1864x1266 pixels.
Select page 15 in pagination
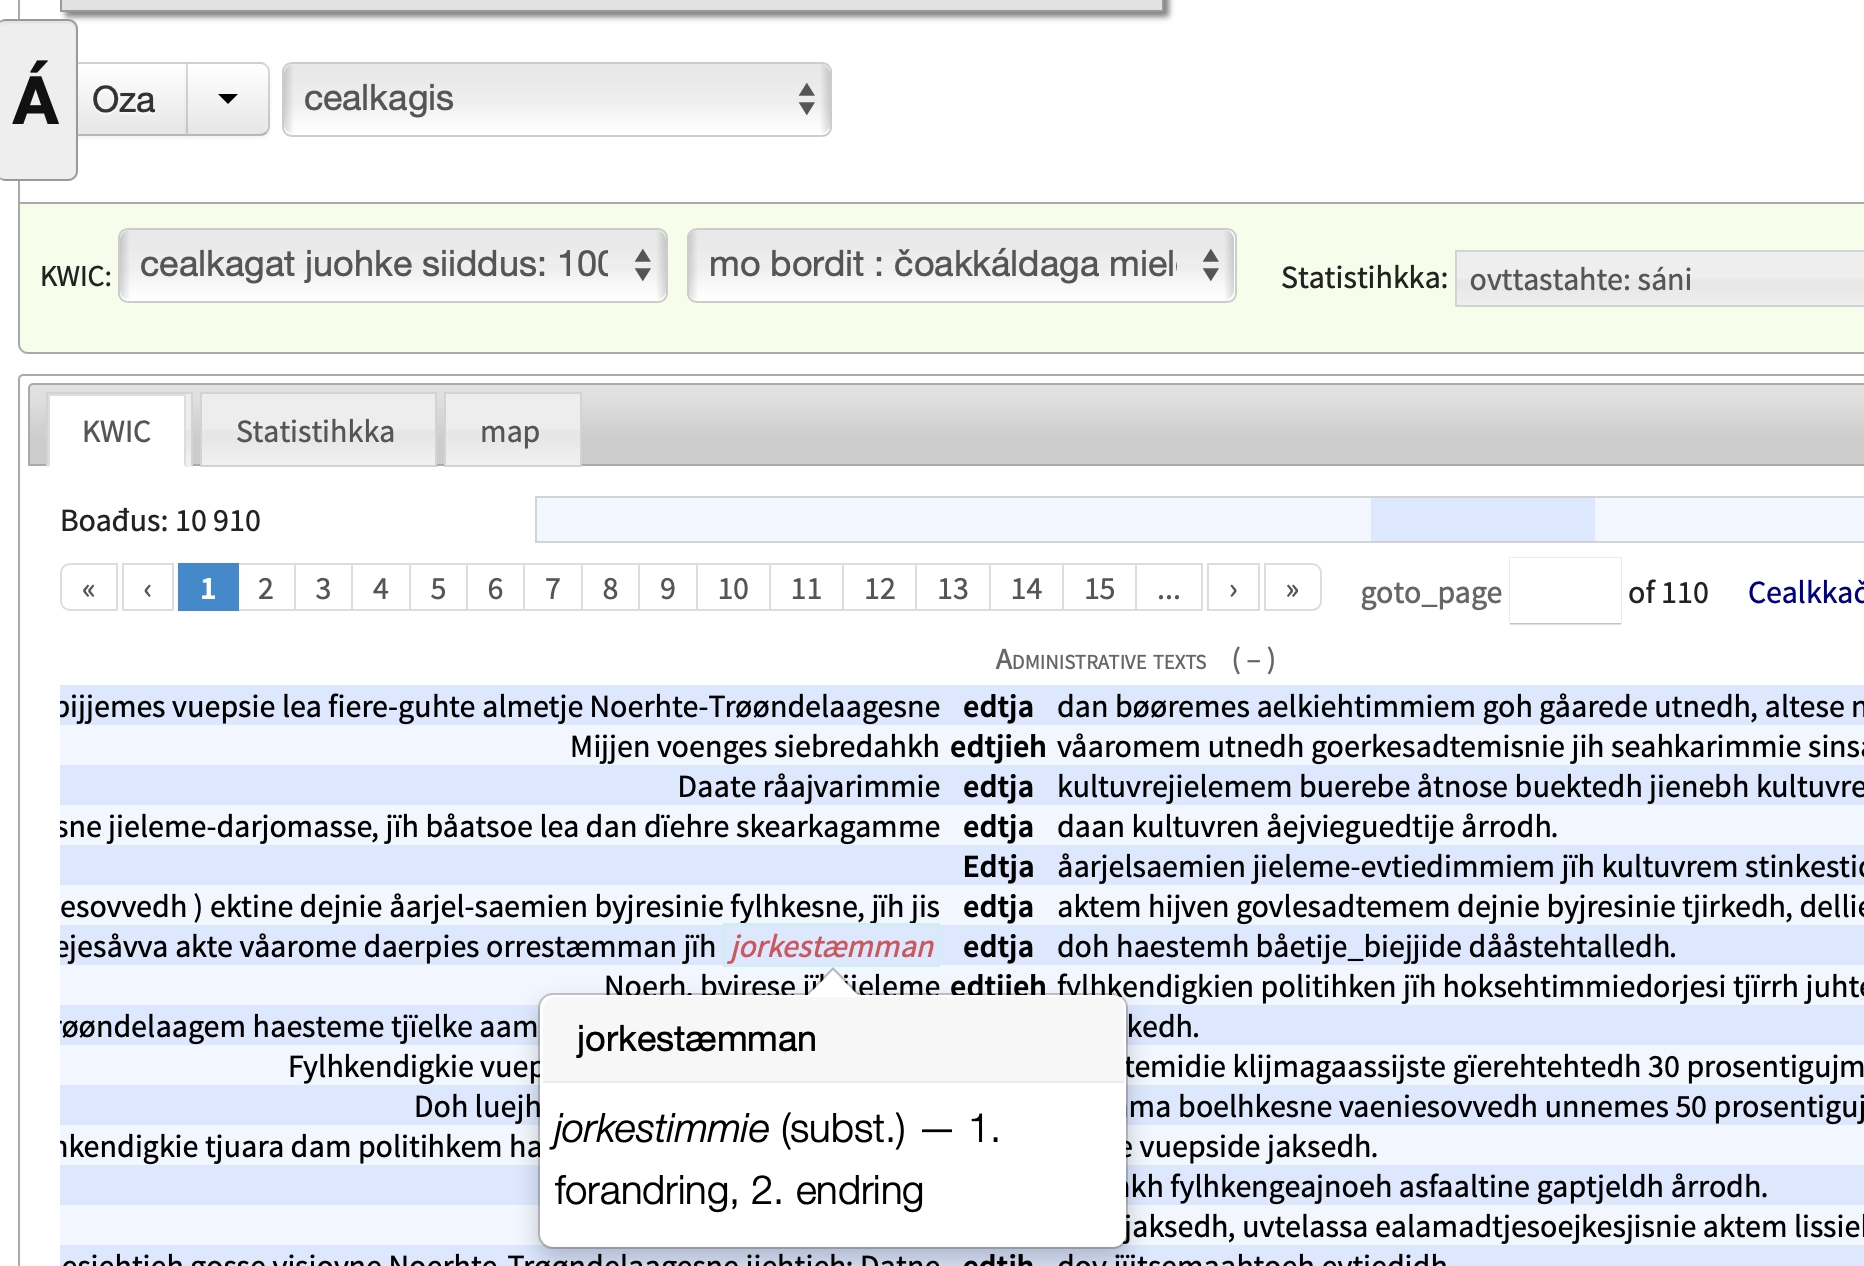click(x=1100, y=588)
